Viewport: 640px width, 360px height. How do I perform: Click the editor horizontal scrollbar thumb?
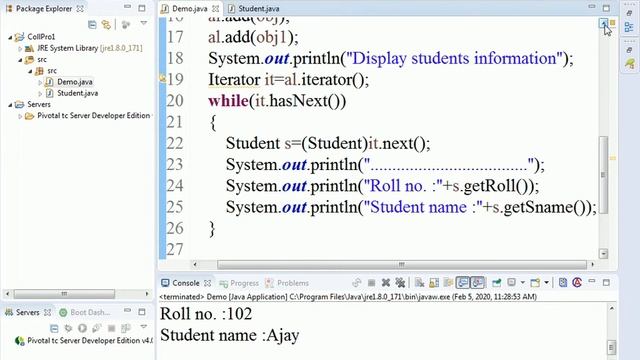click(x=402, y=265)
